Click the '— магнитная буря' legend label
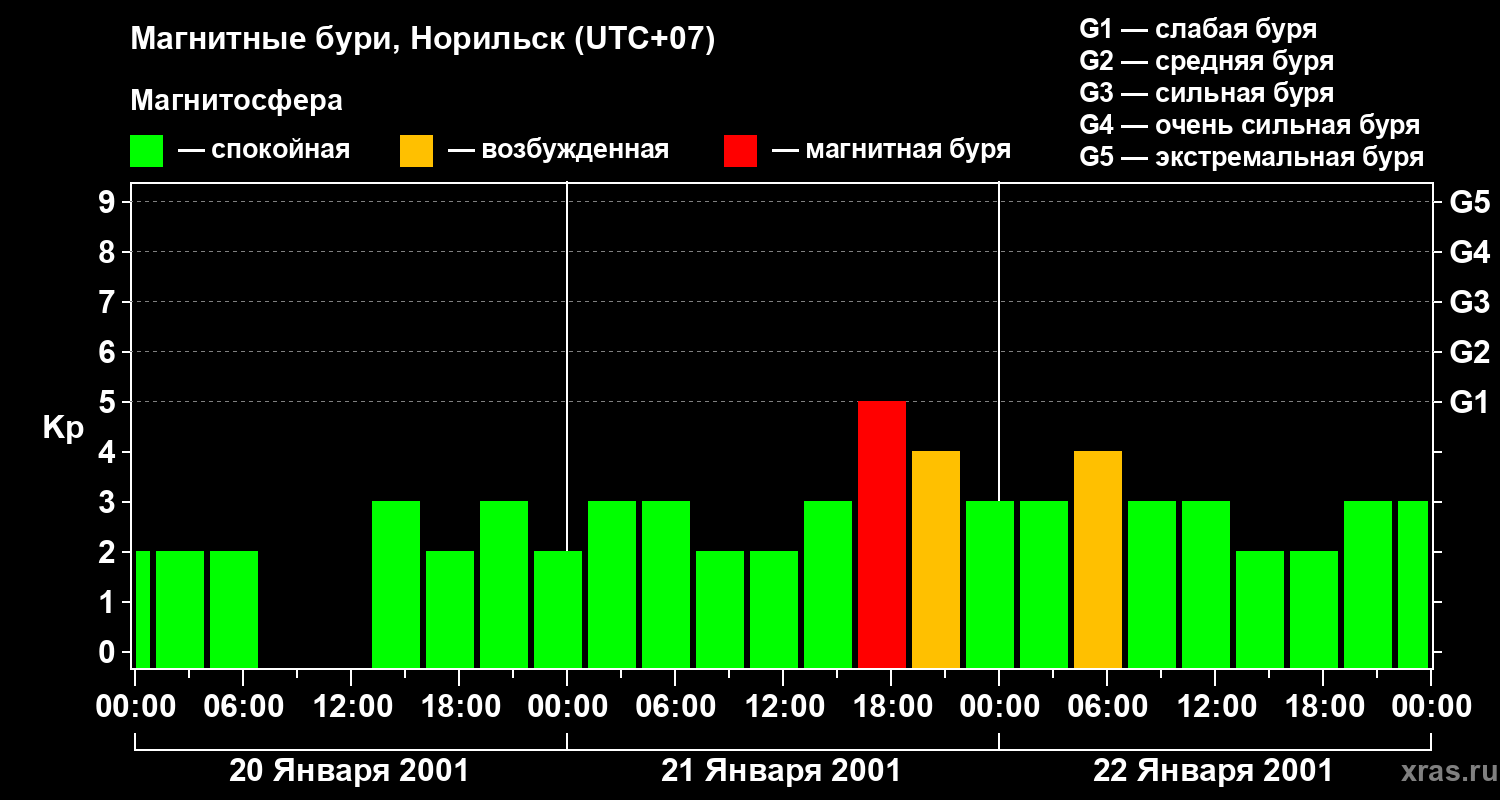Image resolution: width=1500 pixels, height=800 pixels. [891, 150]
